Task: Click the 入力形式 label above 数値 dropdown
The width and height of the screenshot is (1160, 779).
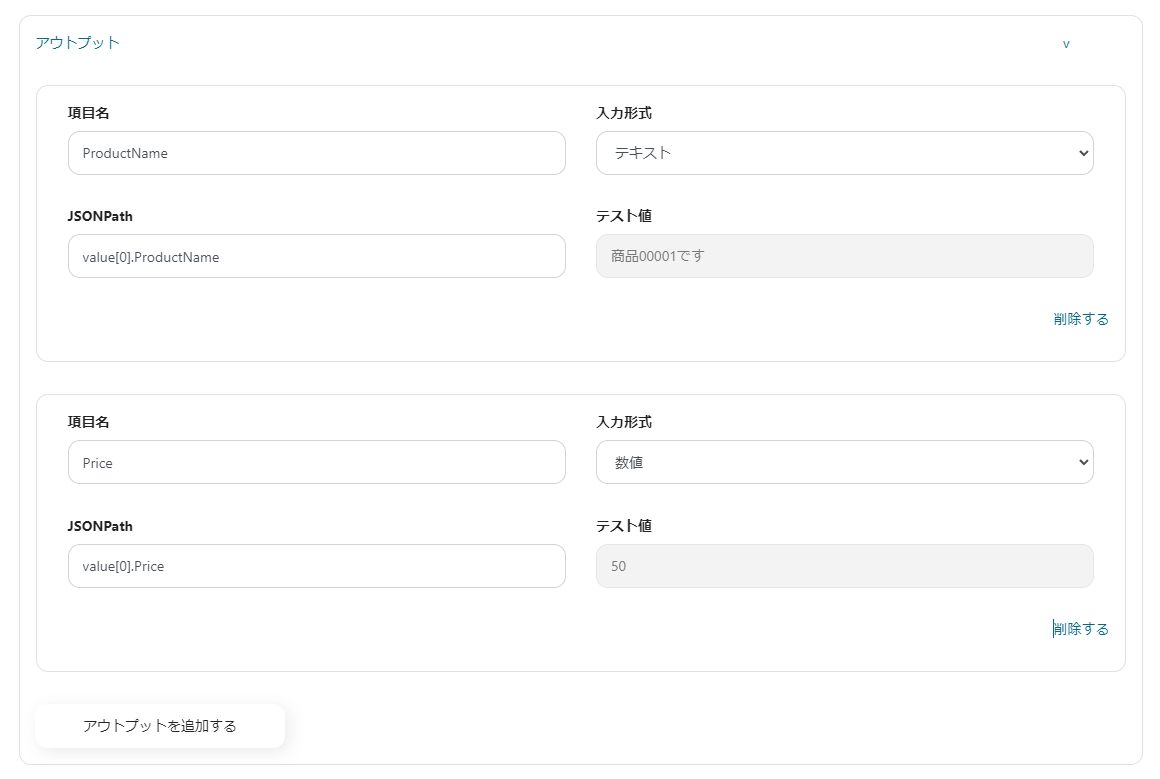Action: coord(624,422)
